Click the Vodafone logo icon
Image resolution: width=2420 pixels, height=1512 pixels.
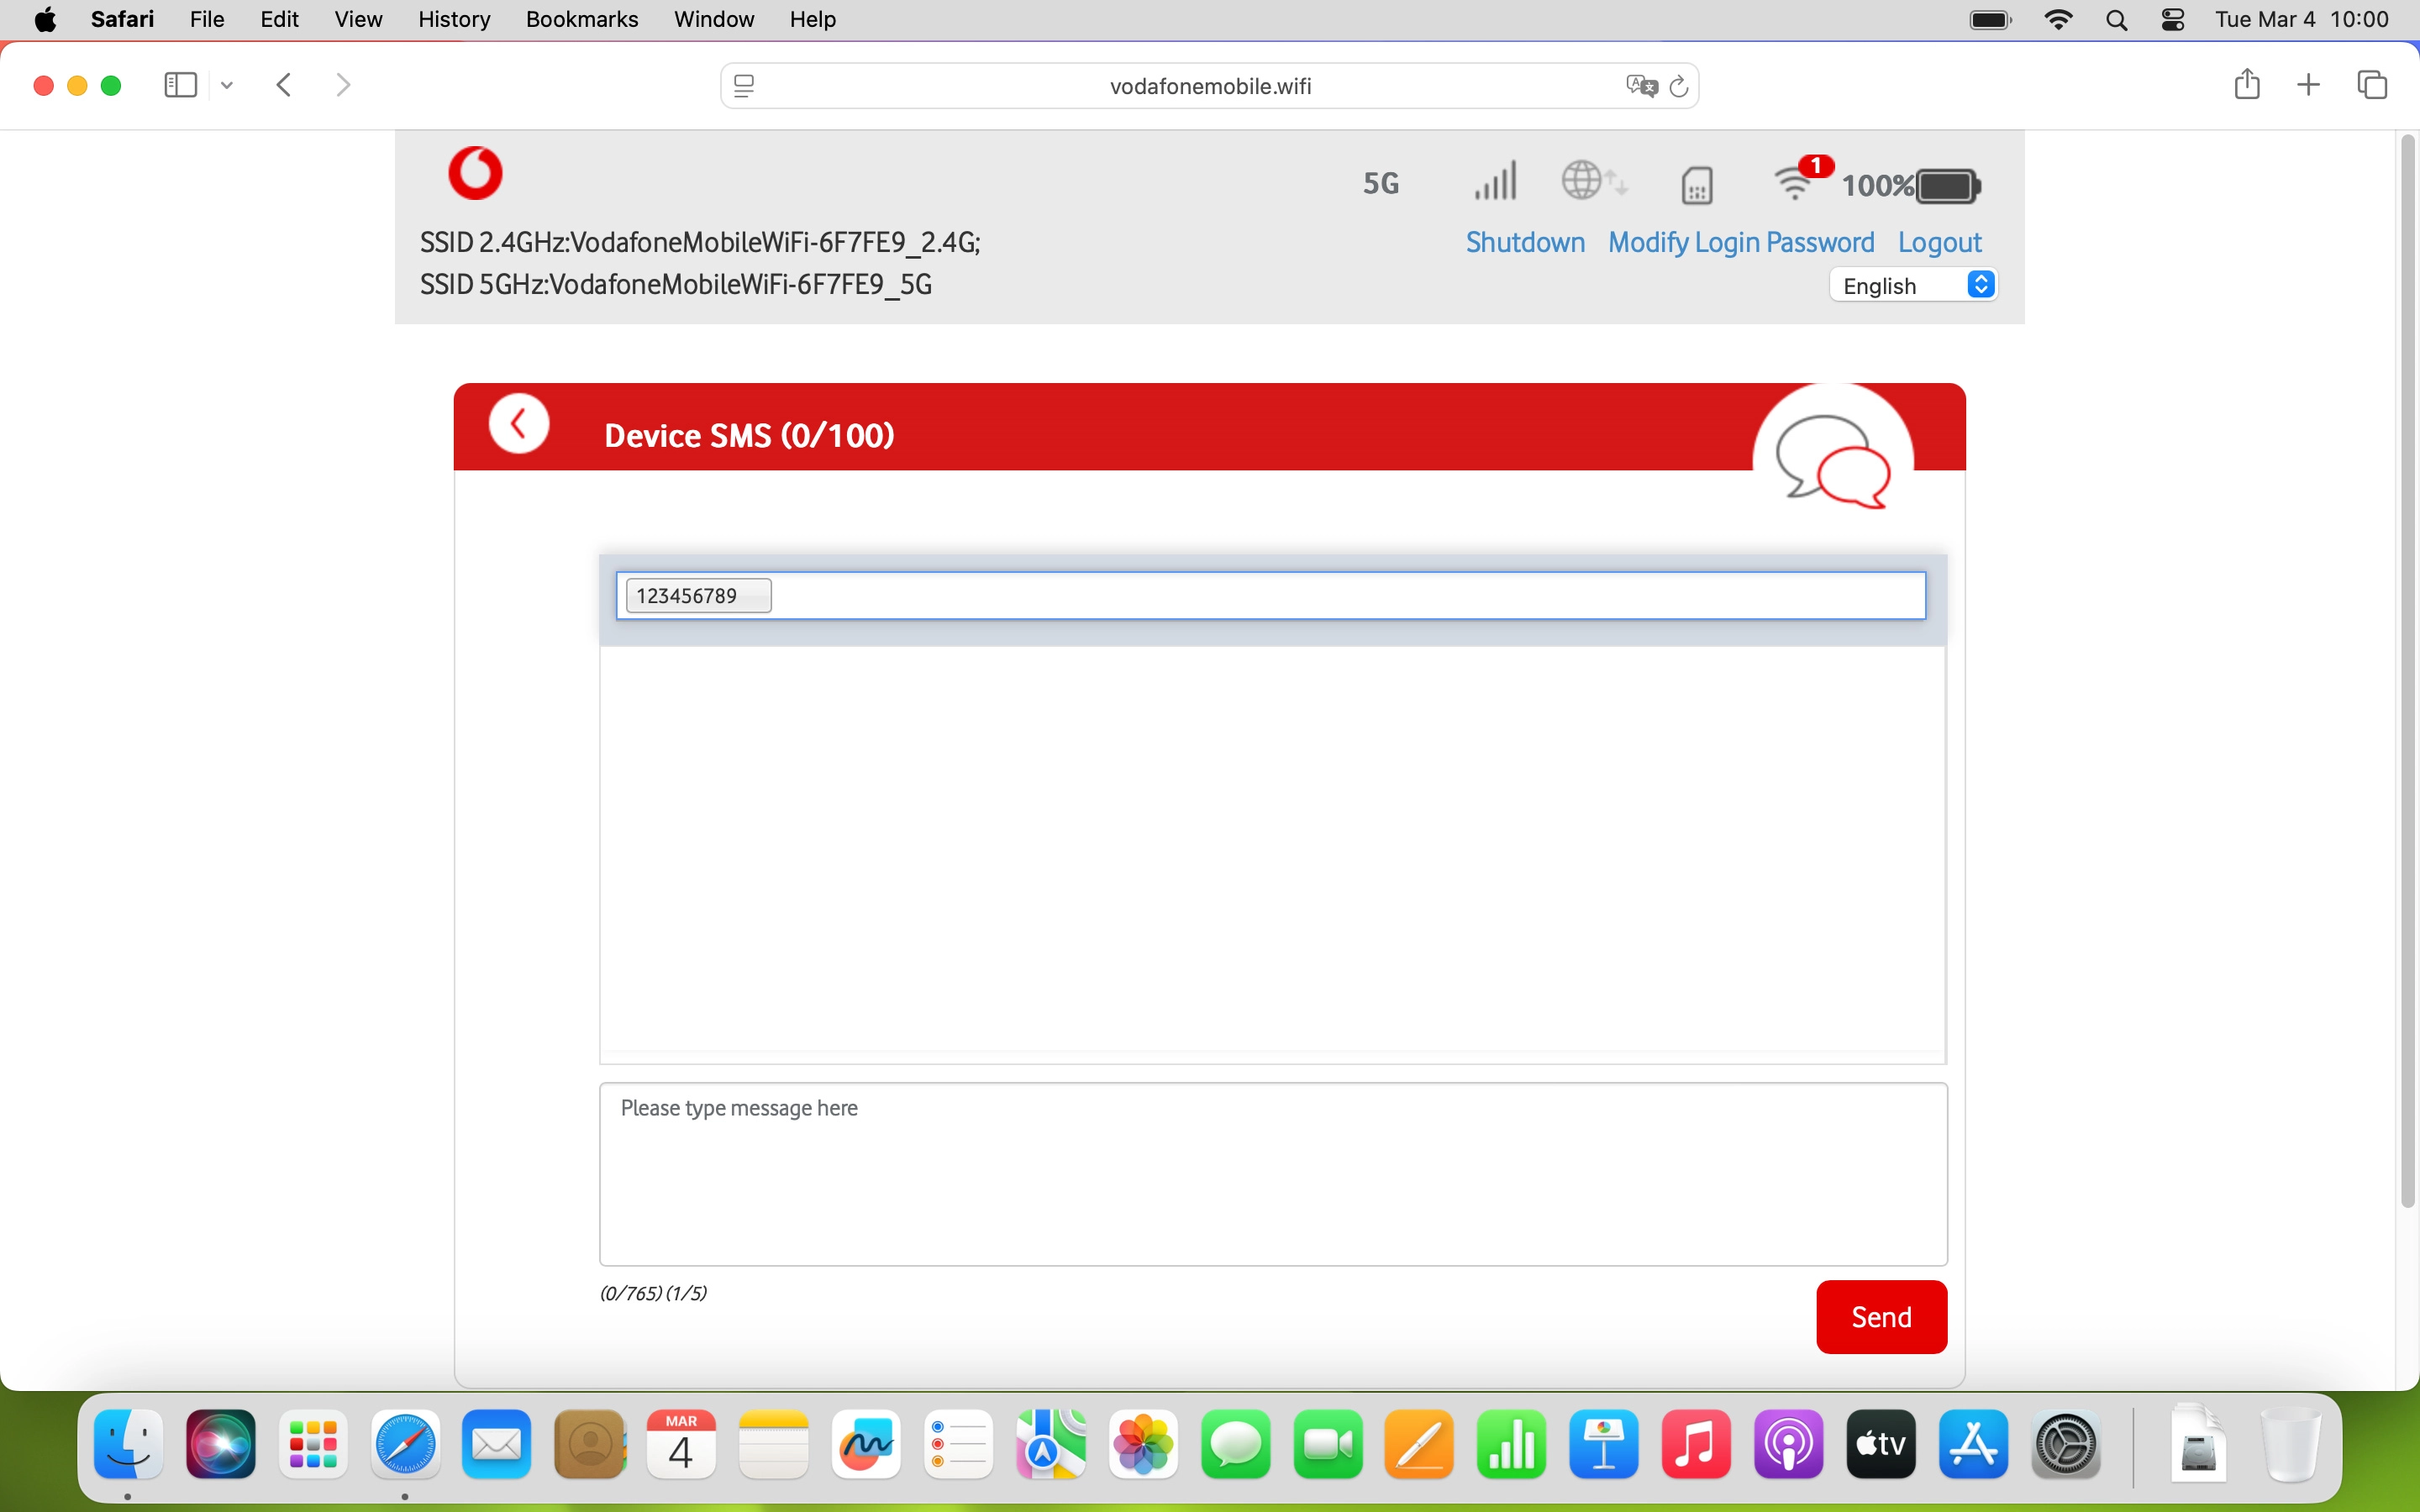tap(475, 173)
